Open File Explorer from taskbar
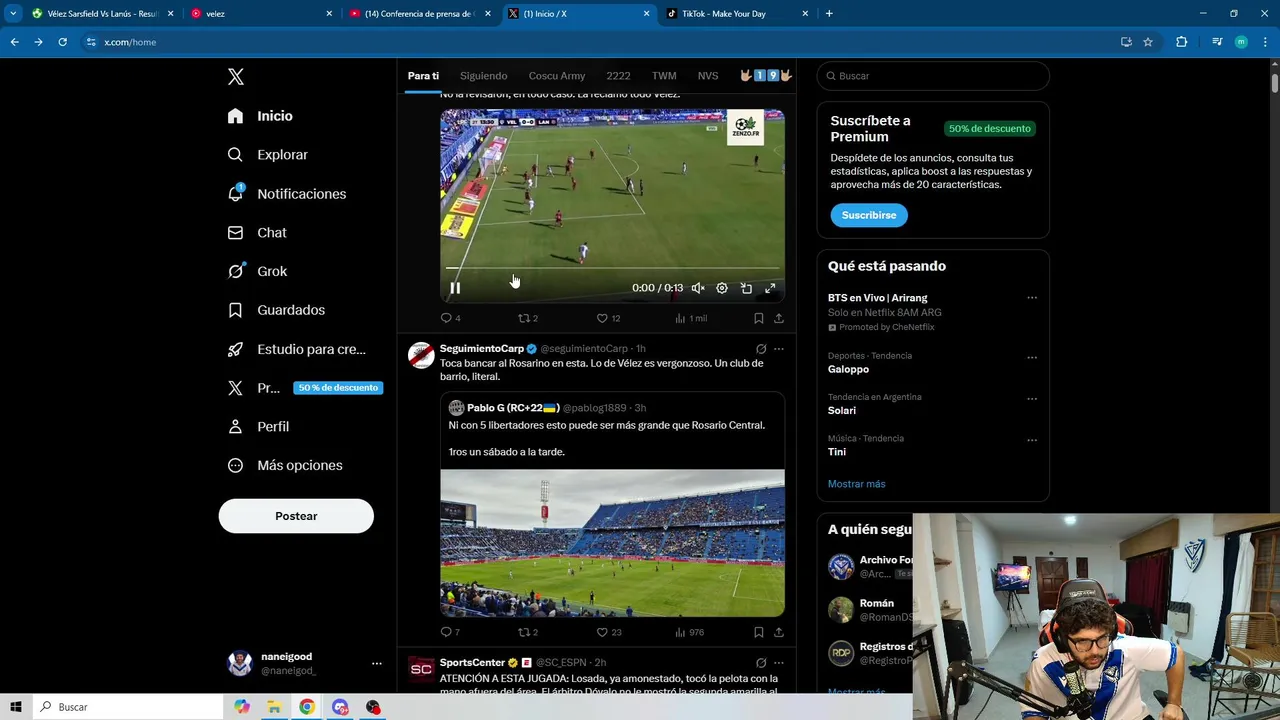 (x=274, y=707)
